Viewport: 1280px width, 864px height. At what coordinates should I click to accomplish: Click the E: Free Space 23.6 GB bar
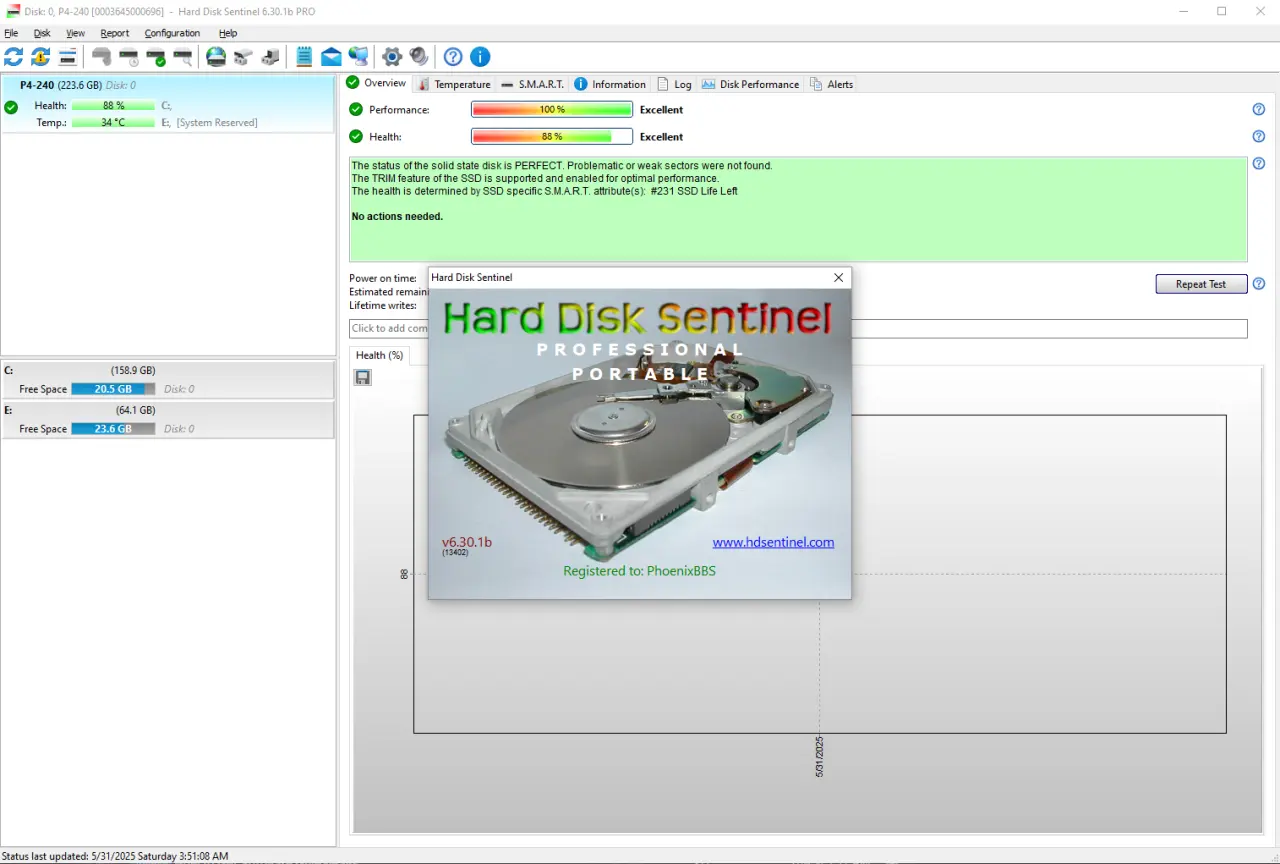[113, 428]
